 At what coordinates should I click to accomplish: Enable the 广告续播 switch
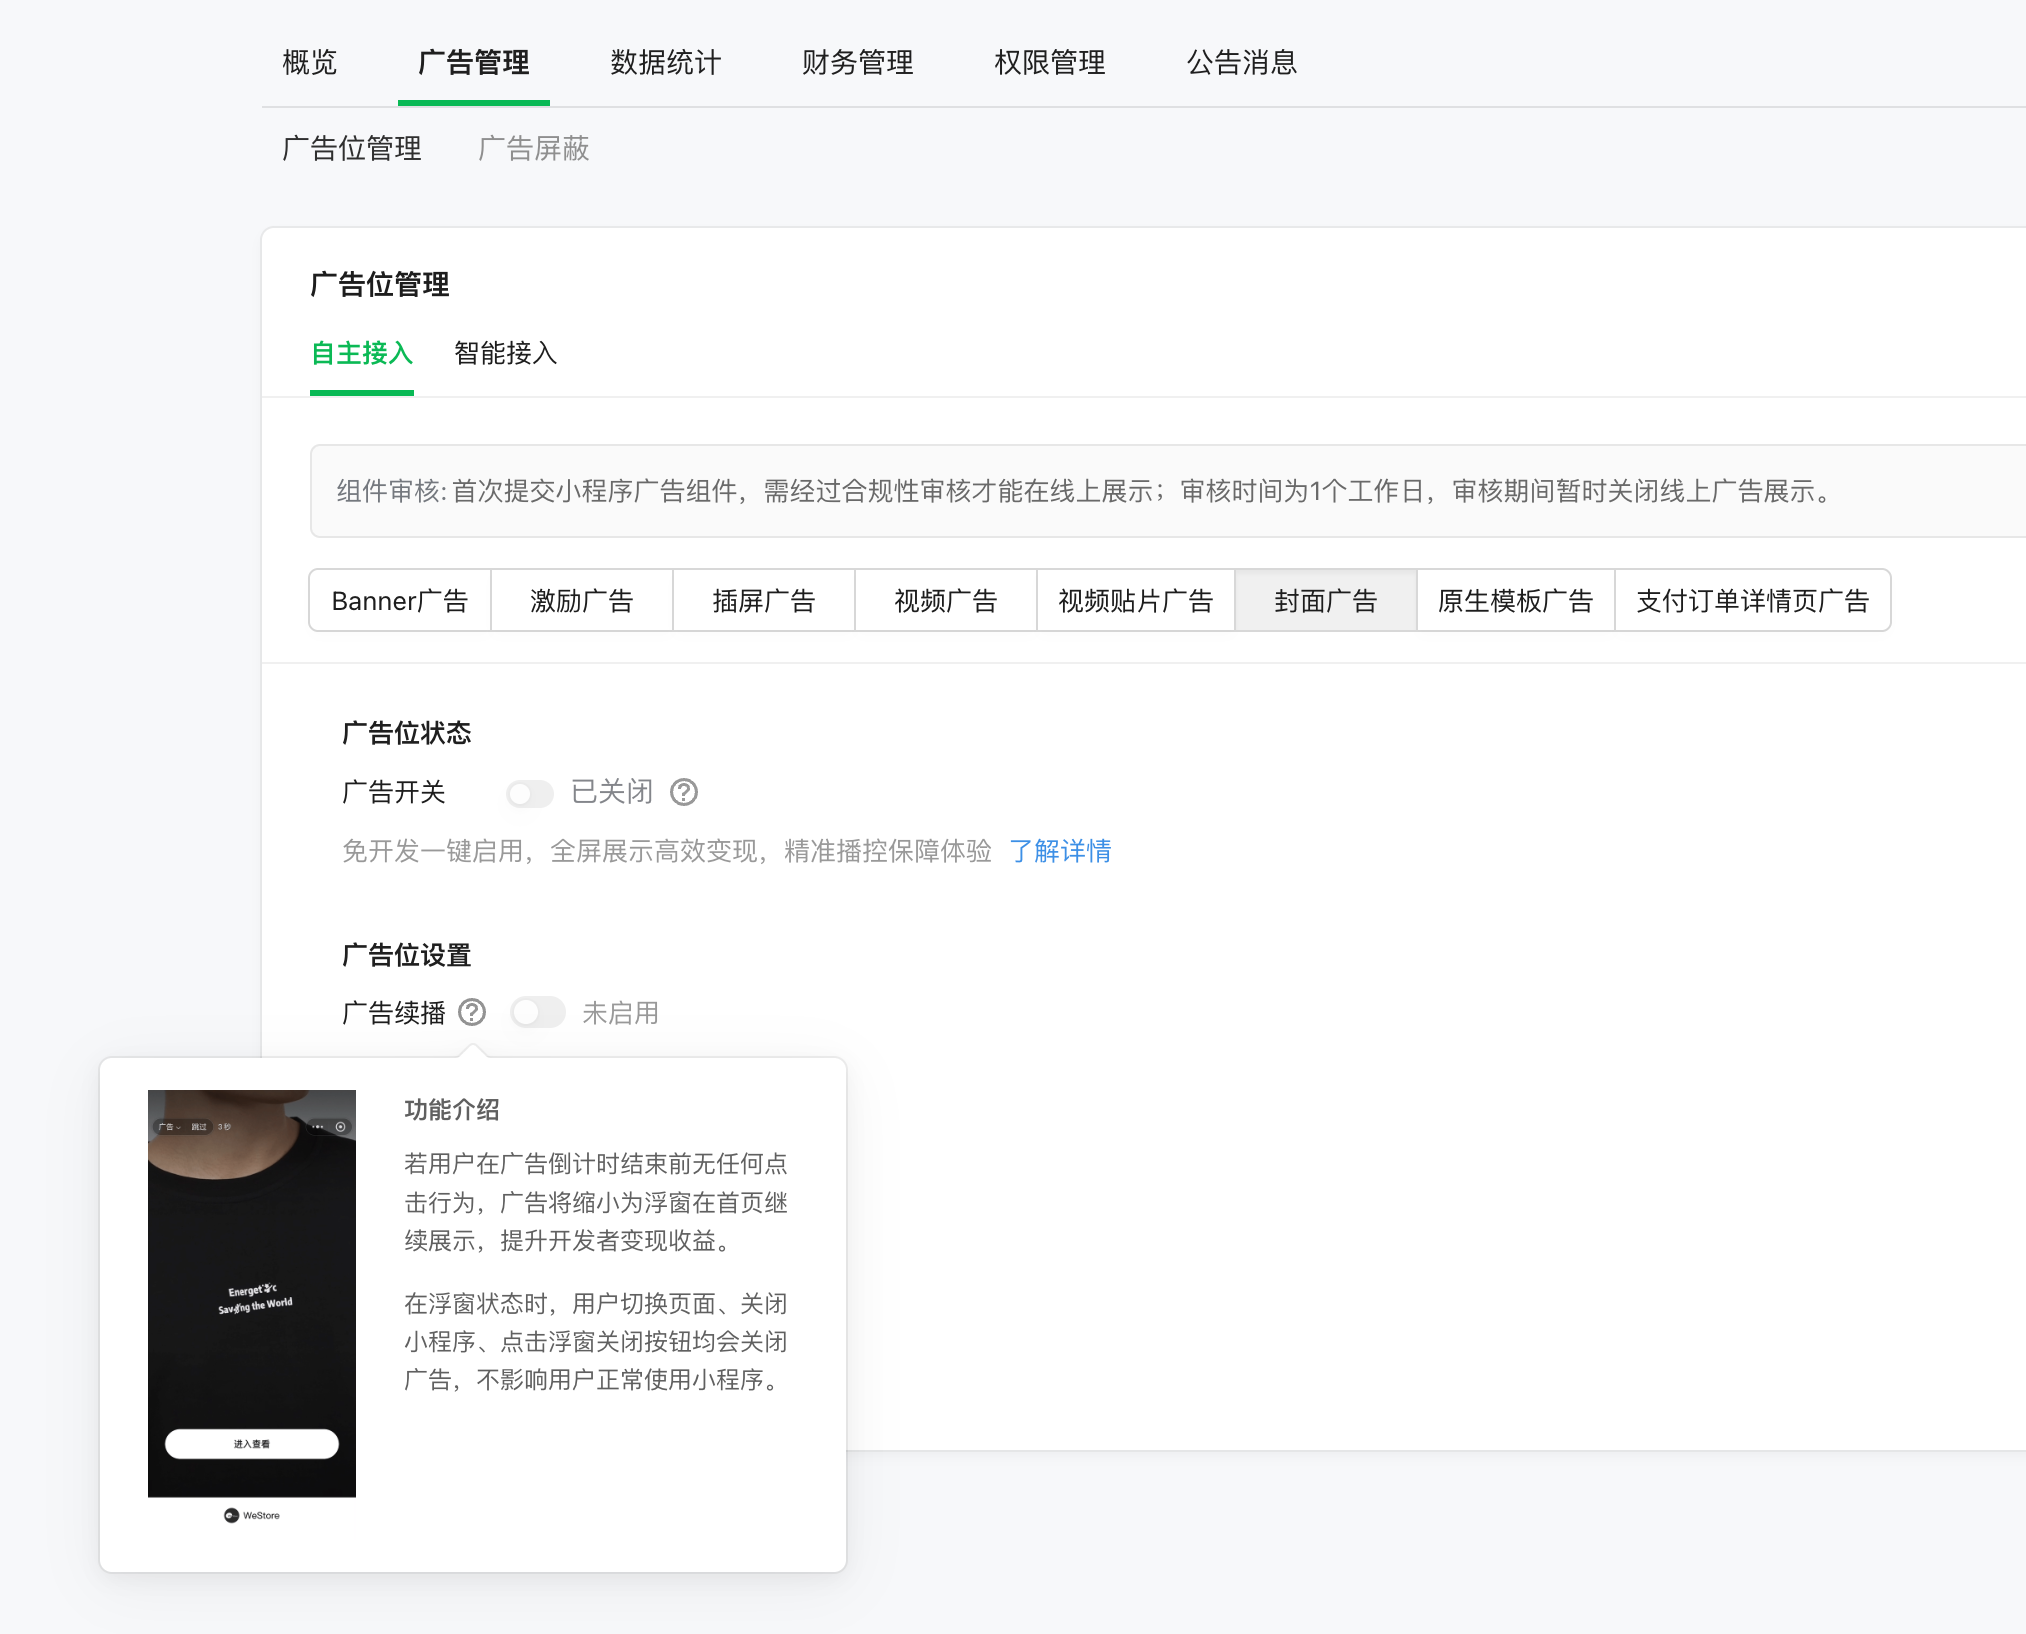538,1013
